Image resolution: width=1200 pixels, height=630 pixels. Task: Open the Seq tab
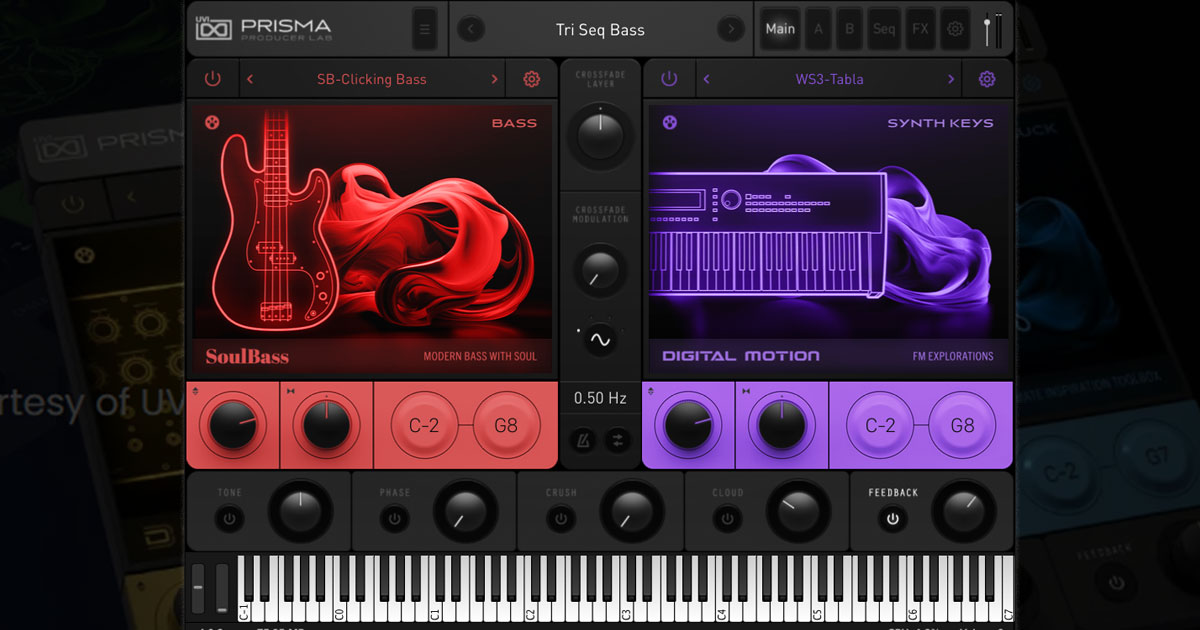(x=884, y=29)
